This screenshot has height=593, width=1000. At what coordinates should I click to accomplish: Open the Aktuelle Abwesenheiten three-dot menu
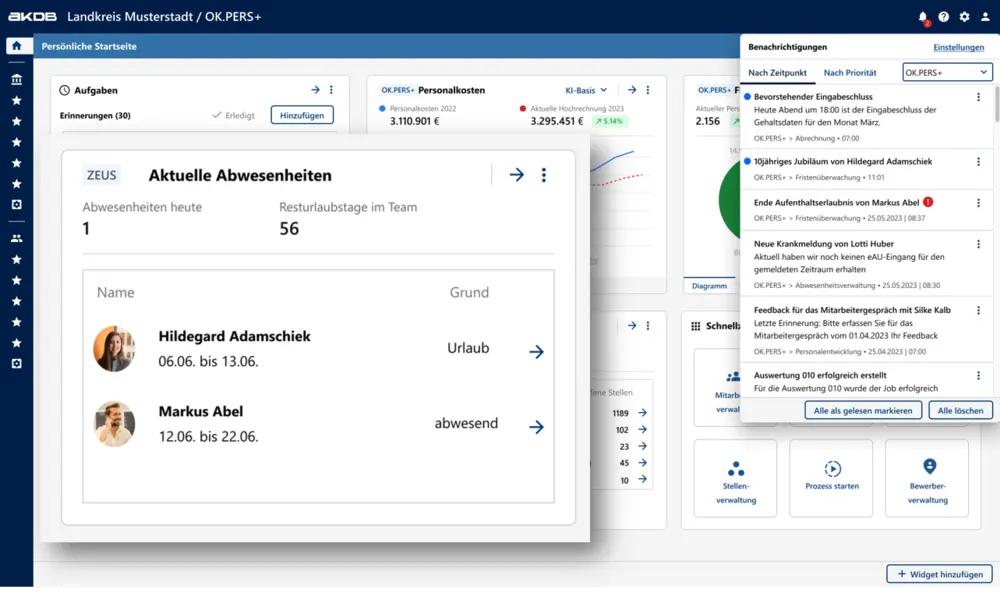(544, 175)
